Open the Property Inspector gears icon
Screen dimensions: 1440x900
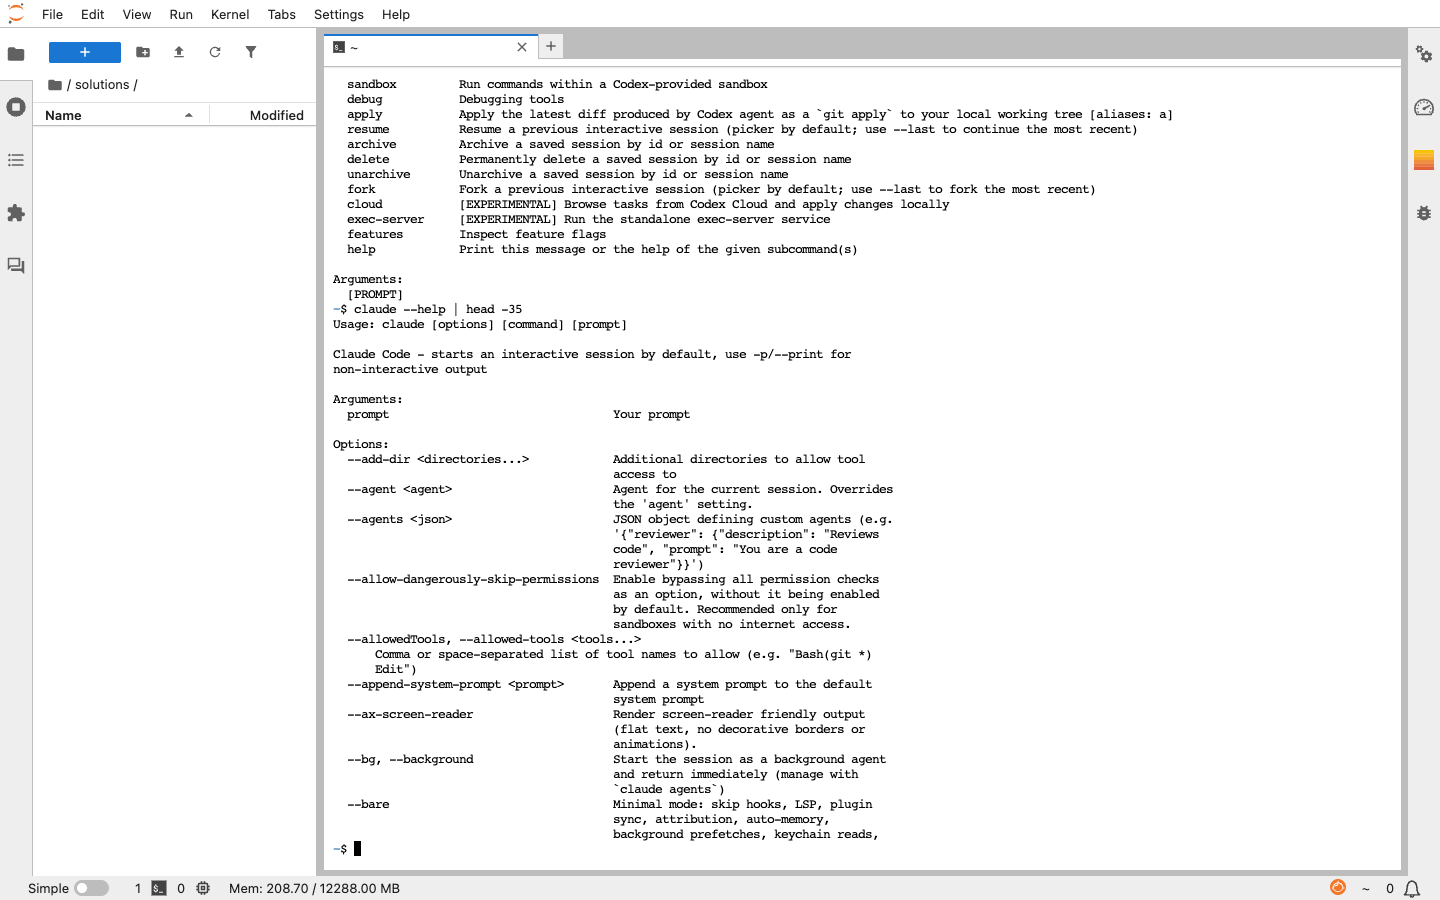1424,54
